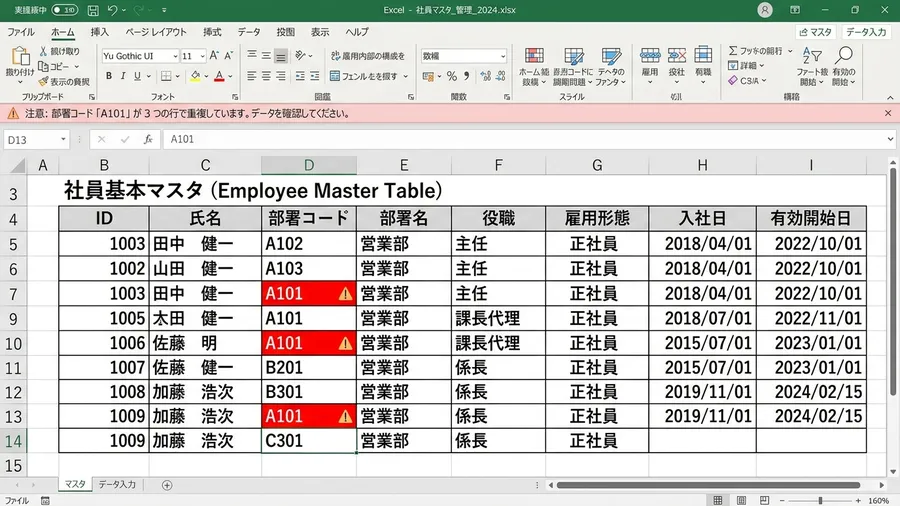The image size is (900, 506).
Task: Click the Delete cells icon
Action: 677,56
